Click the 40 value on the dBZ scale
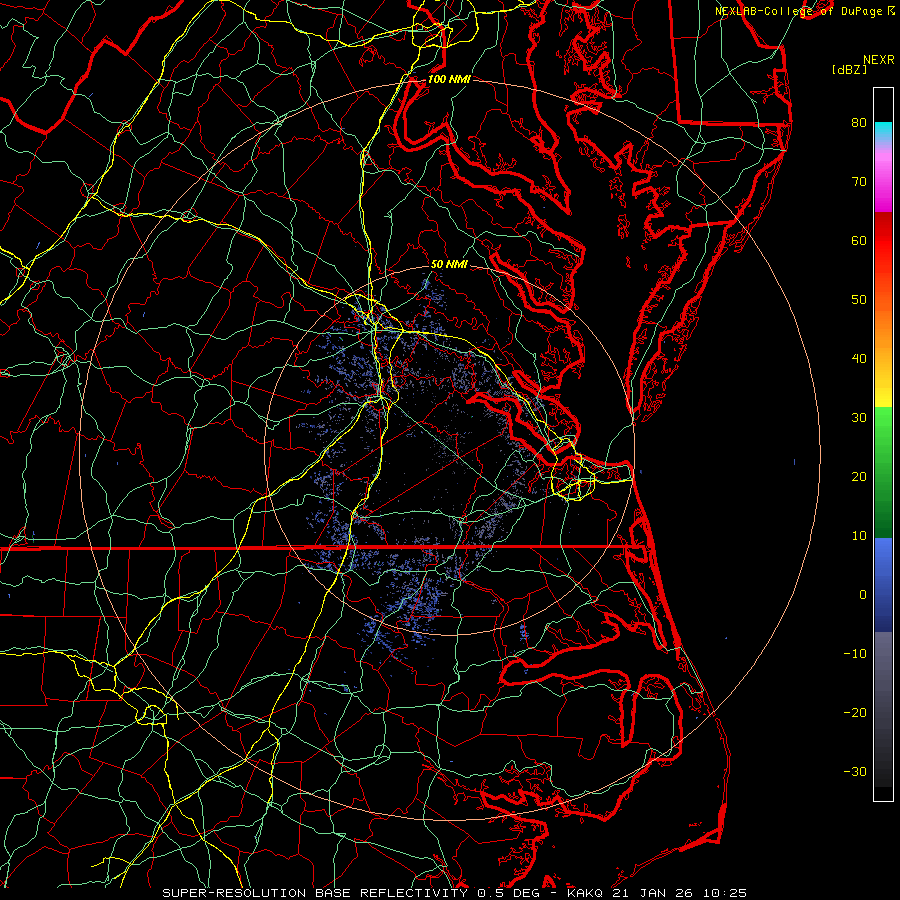The image size is (900, 900). [859, 359]
